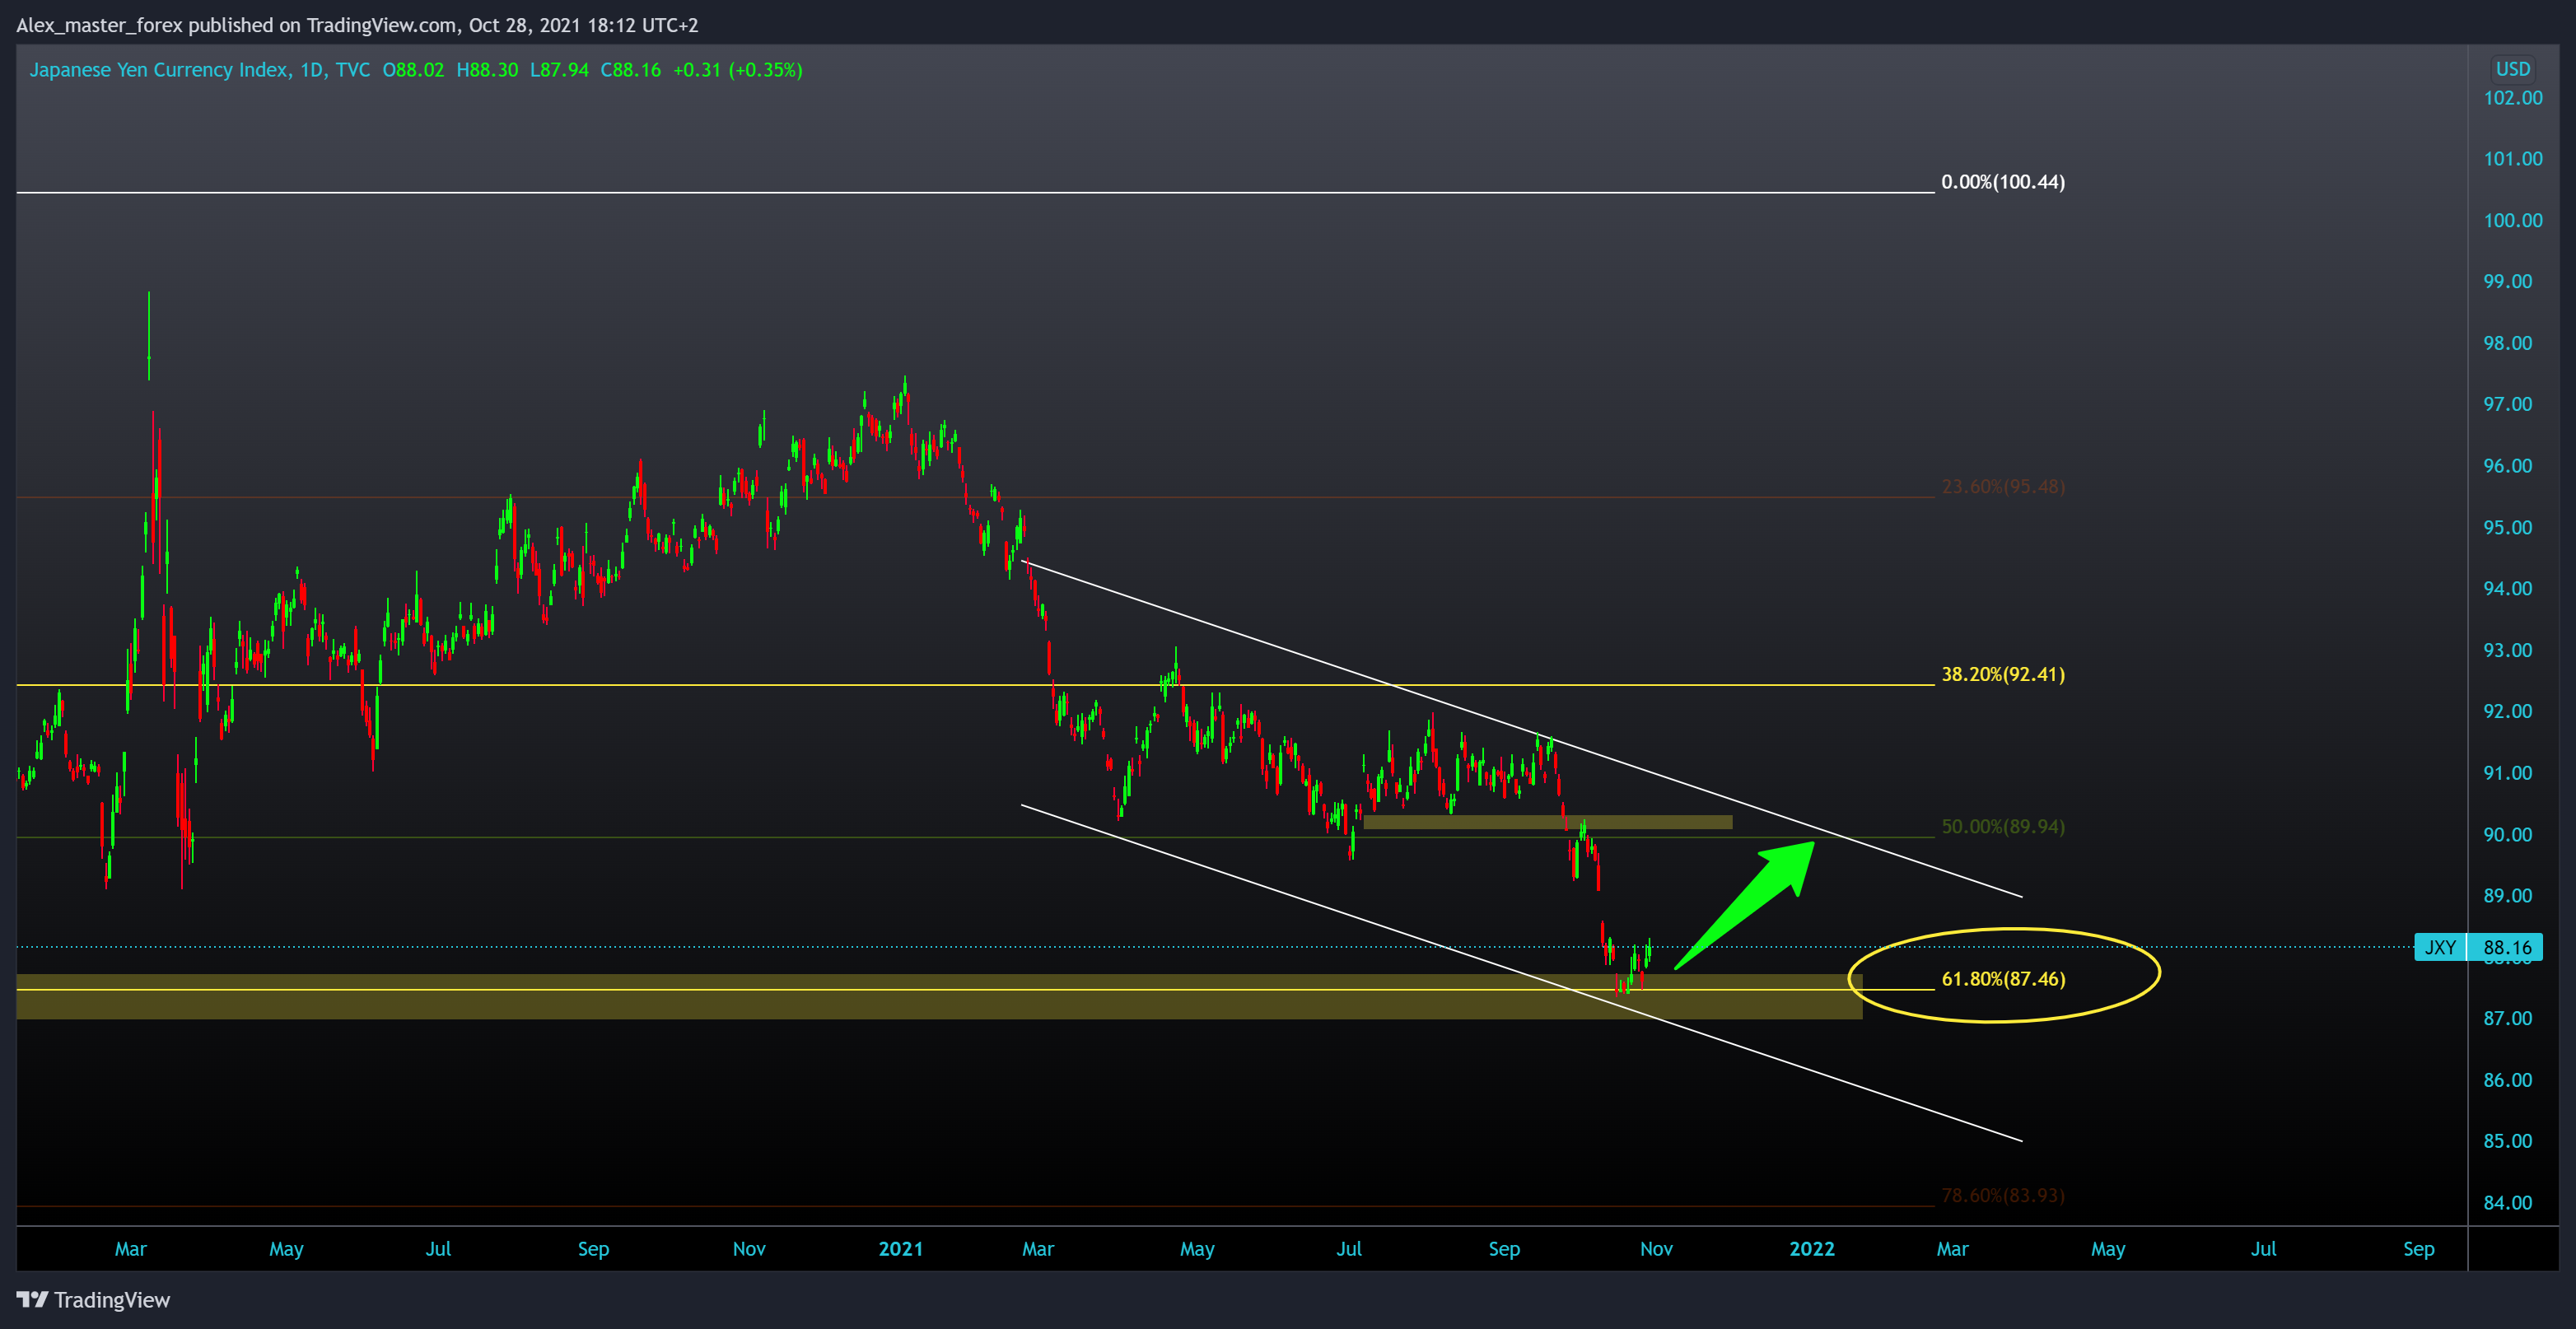This screenshot has width=2576, height=1329.
Task: Click the 2022 label on time axis
Action: click(1812, 1249)
